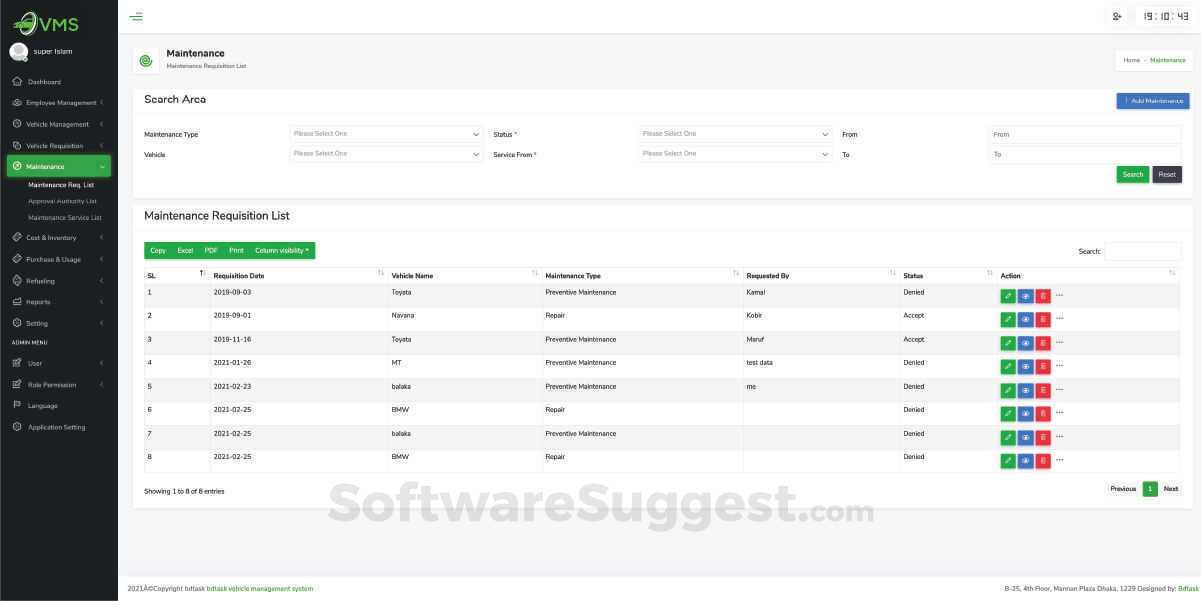The image size is (1201, 601).
Task: Open the blue view icon on the Navana row
Action: pos(1025,318)
